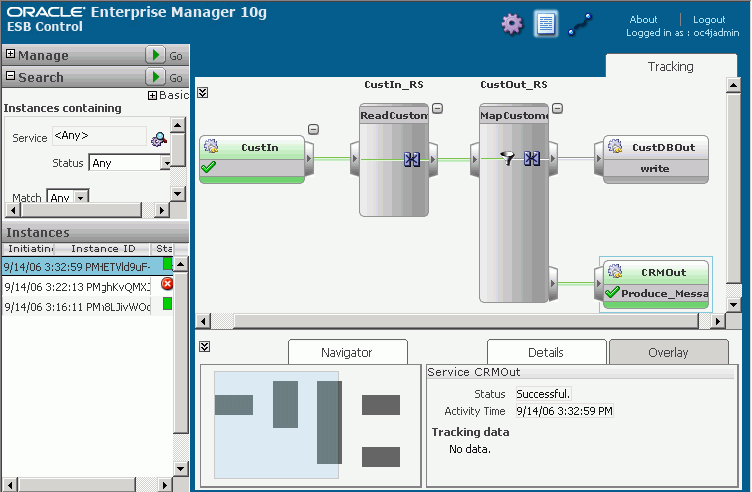The image size is (752, 492).
Task: Select the CustDBOut write operation
Action: [655, 168]
